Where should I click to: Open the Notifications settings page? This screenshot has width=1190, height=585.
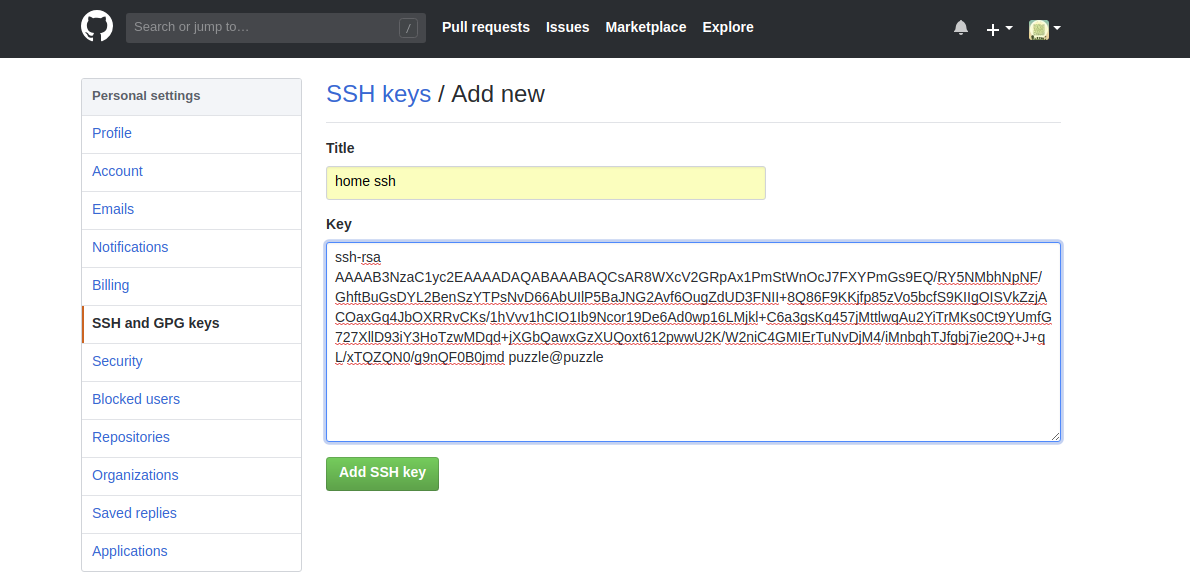[130, 247]
